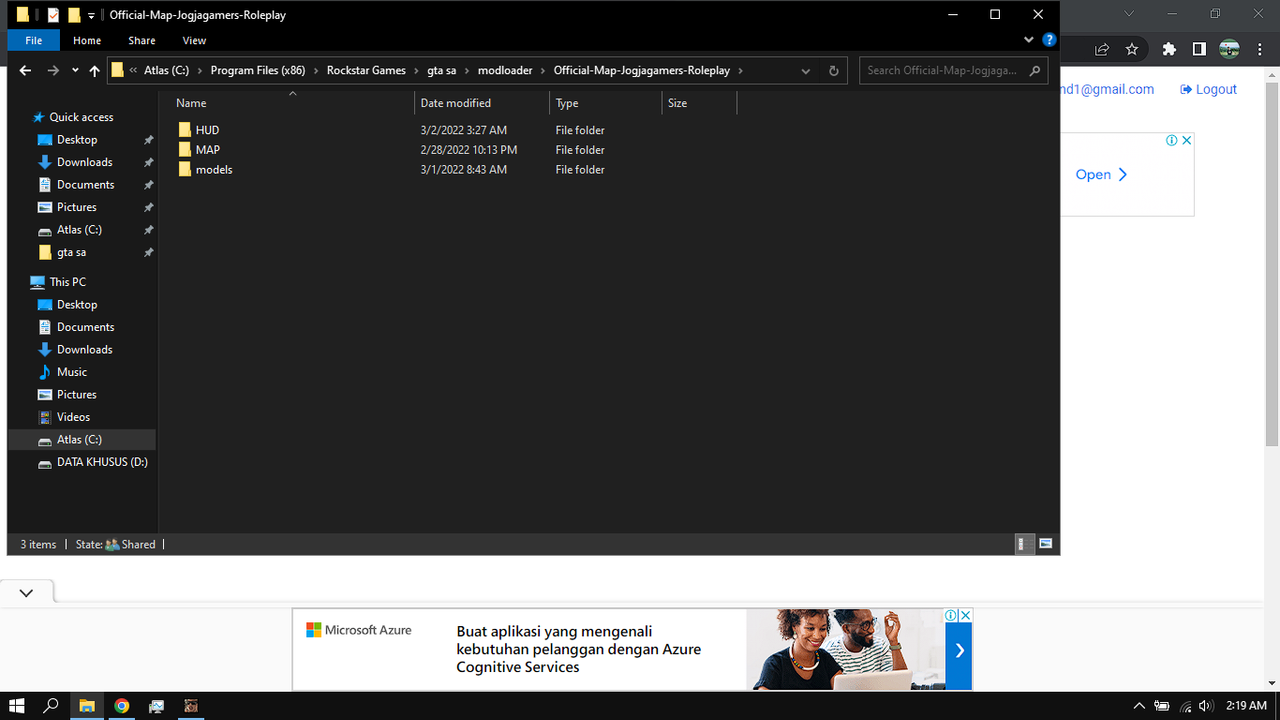Open the View ribbon tab

click(194, 40)
